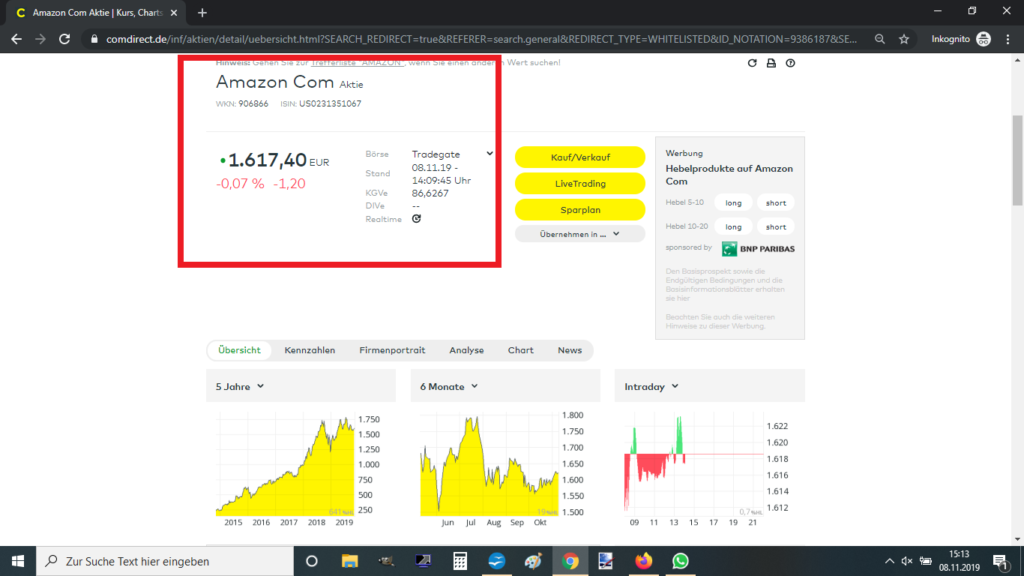Open WhatsApp from the taskbar
The height and width of the screenshot is (576, 1024).
(x=680, y=561)
